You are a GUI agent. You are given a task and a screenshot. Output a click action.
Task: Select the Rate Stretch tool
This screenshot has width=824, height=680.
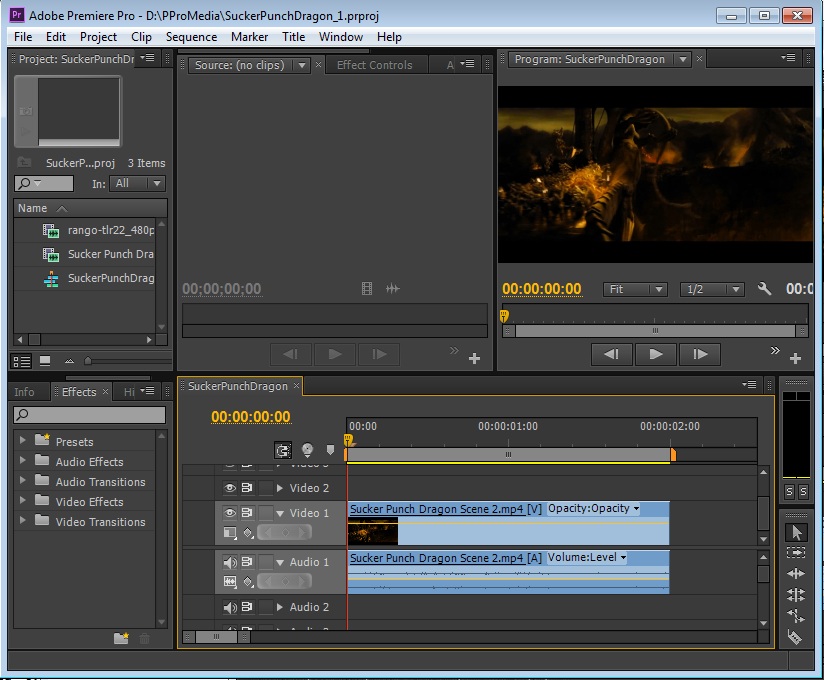tap(796, 615)
